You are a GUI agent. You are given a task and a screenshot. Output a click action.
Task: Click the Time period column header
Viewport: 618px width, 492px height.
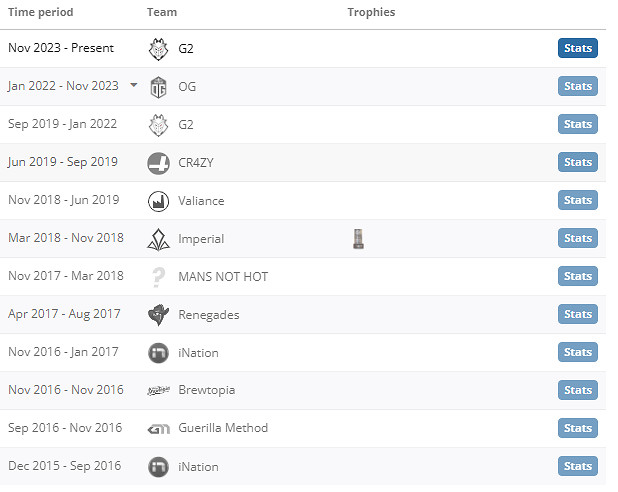(41, 13)
